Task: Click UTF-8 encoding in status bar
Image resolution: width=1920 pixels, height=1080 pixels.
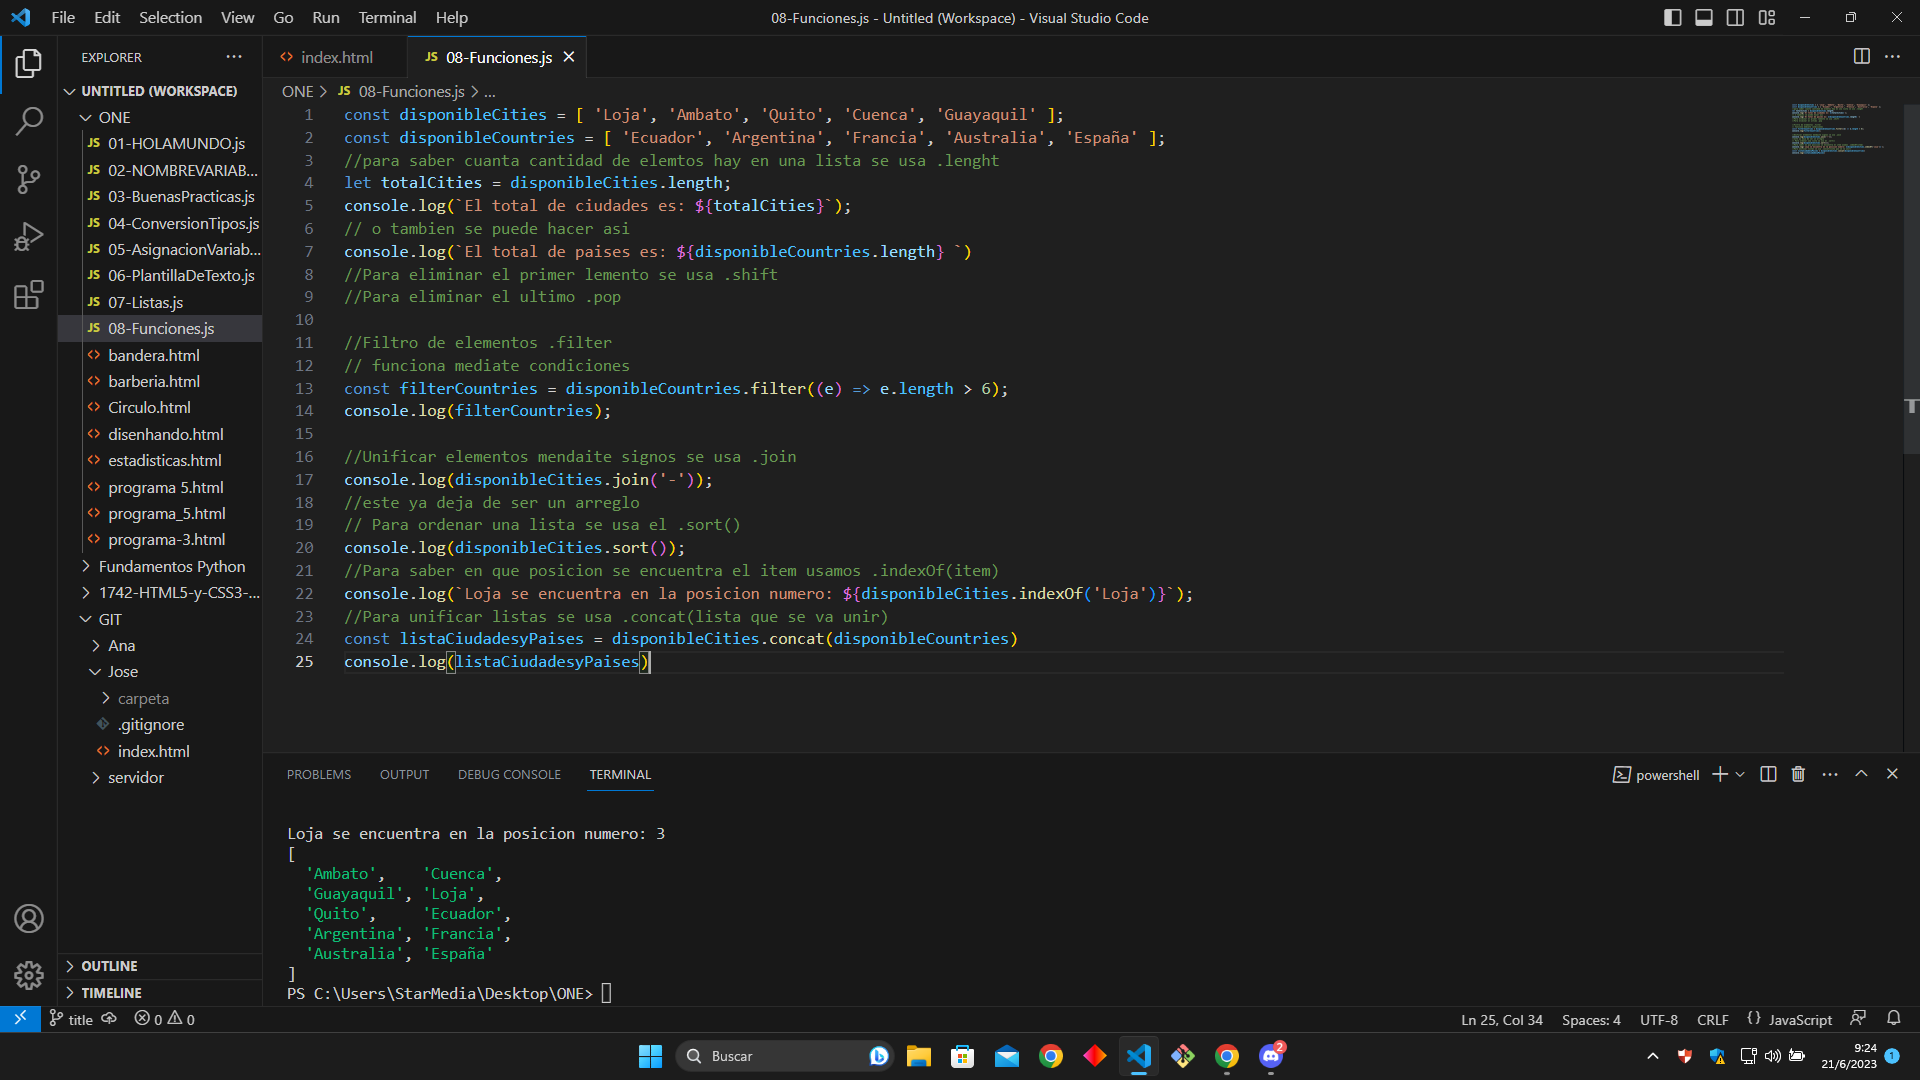Action: (x=1660, y=1018)
